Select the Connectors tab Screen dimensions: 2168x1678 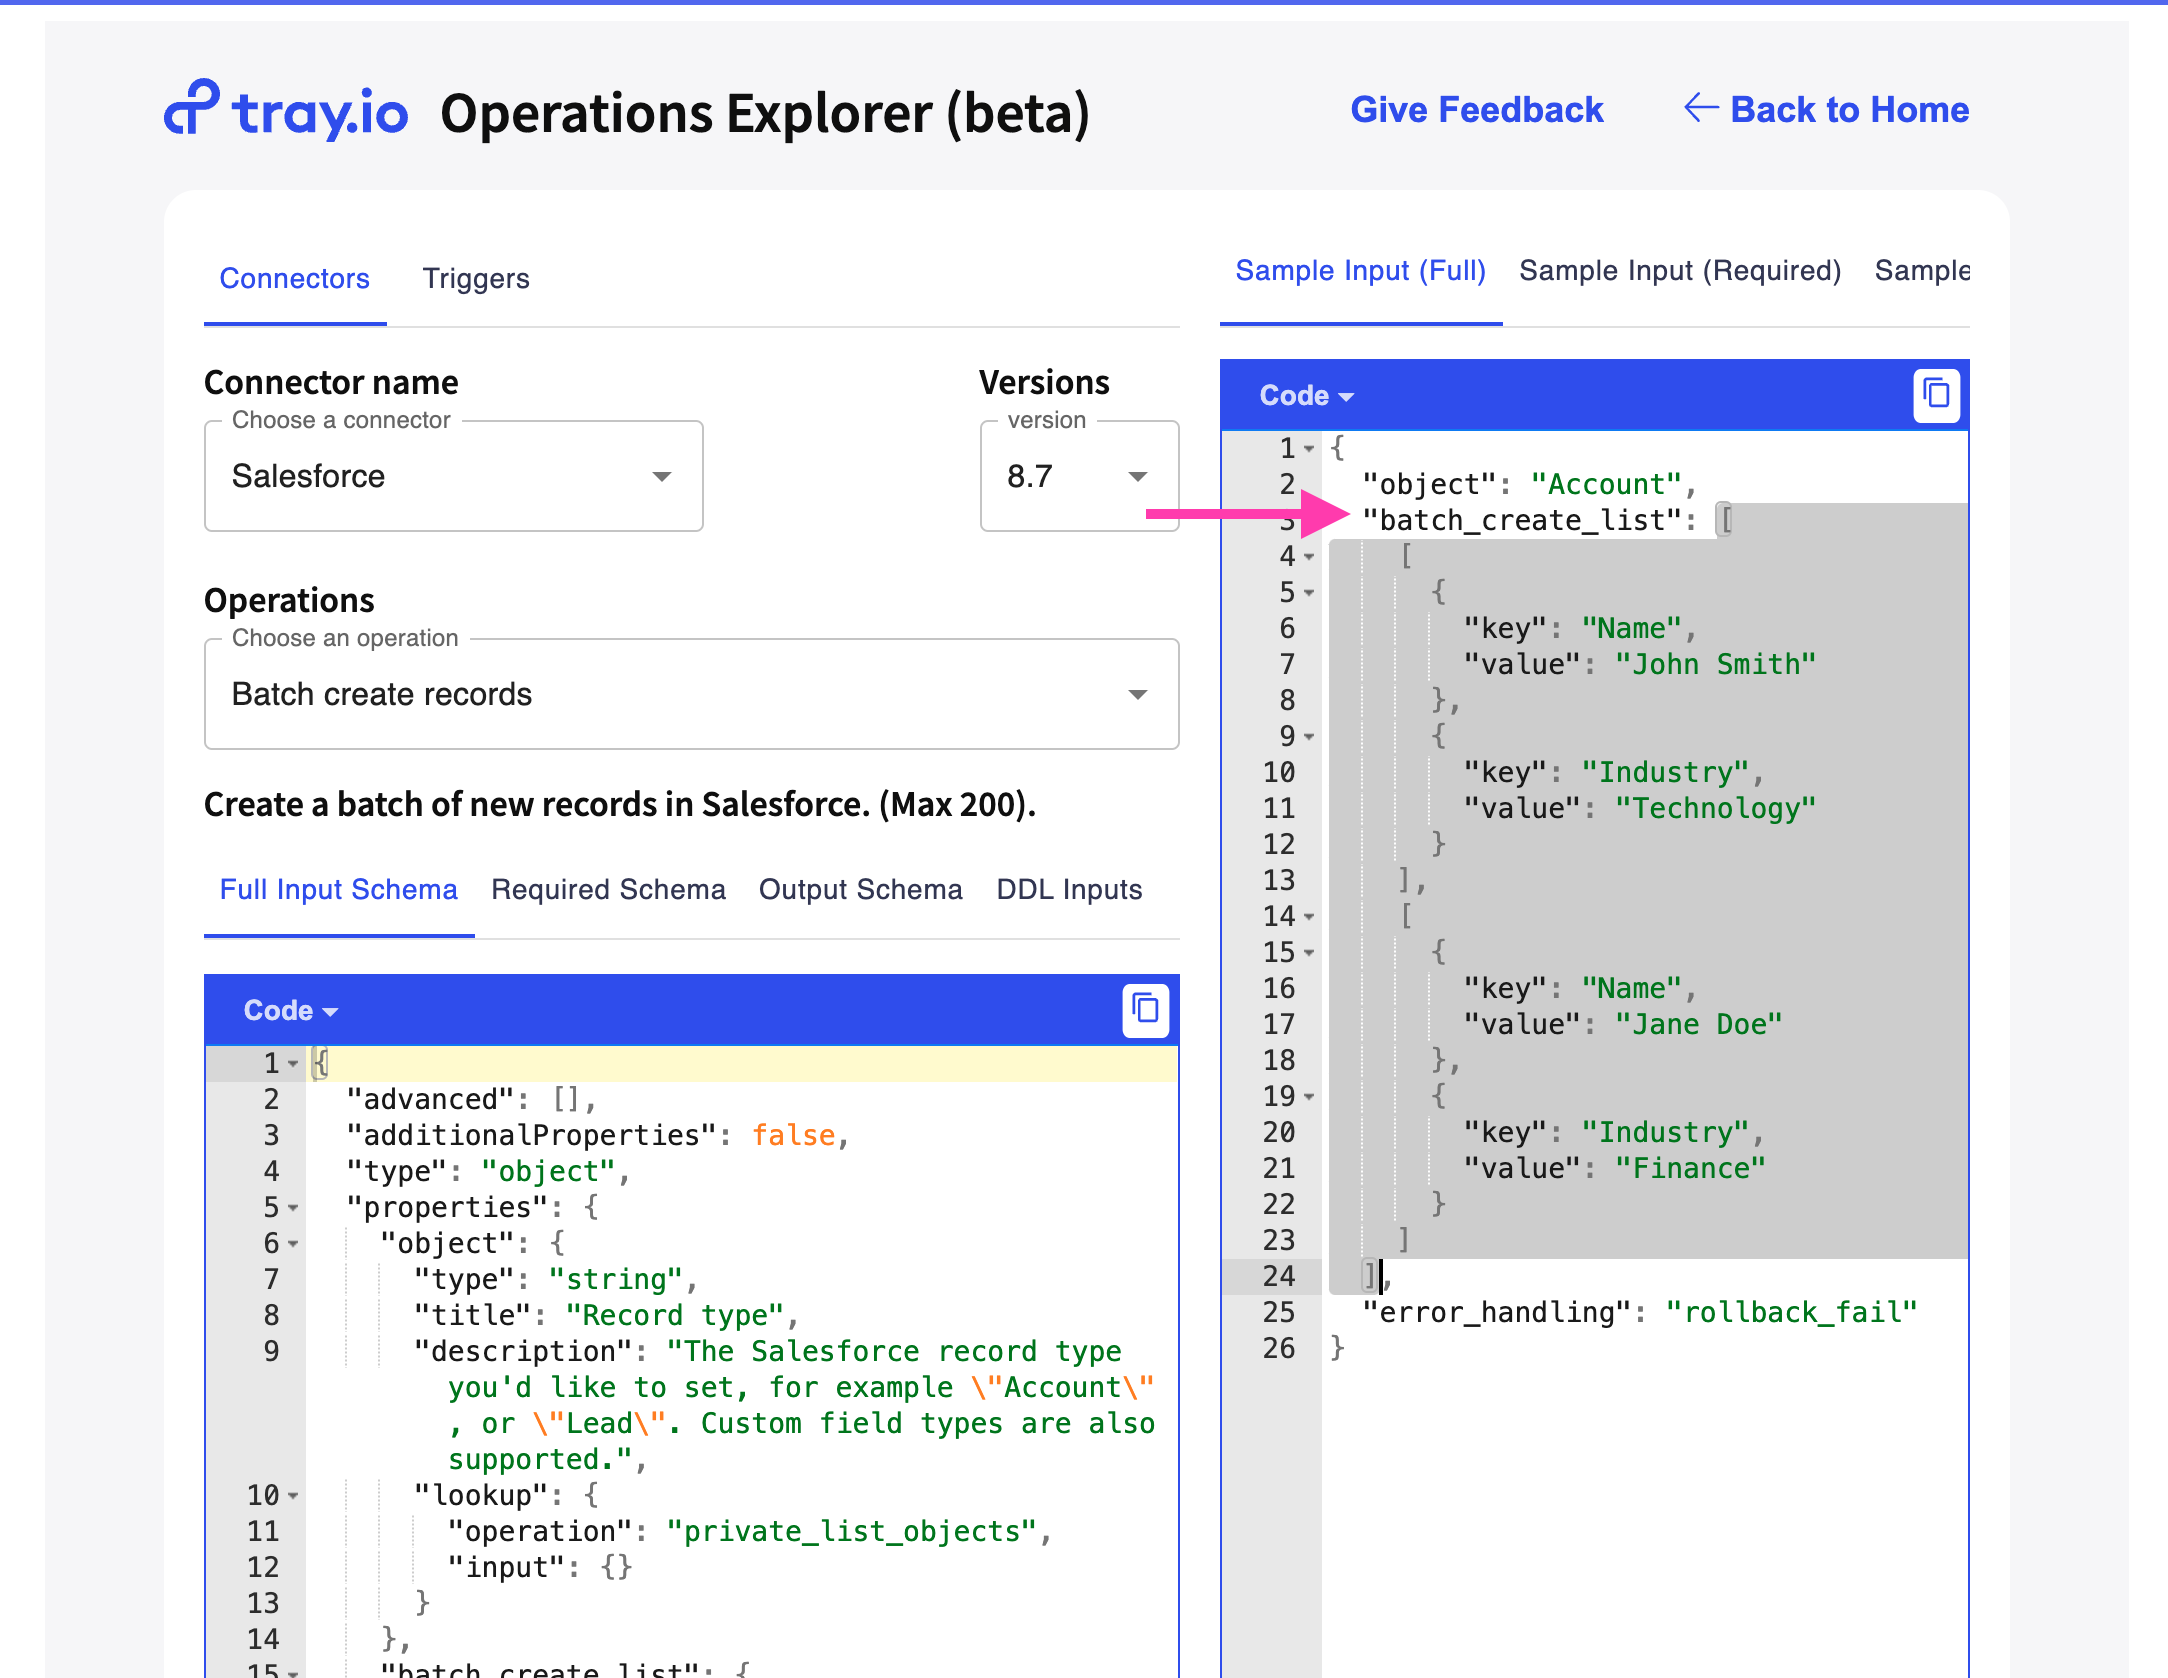pyautogui.click(x=294, y=278)
